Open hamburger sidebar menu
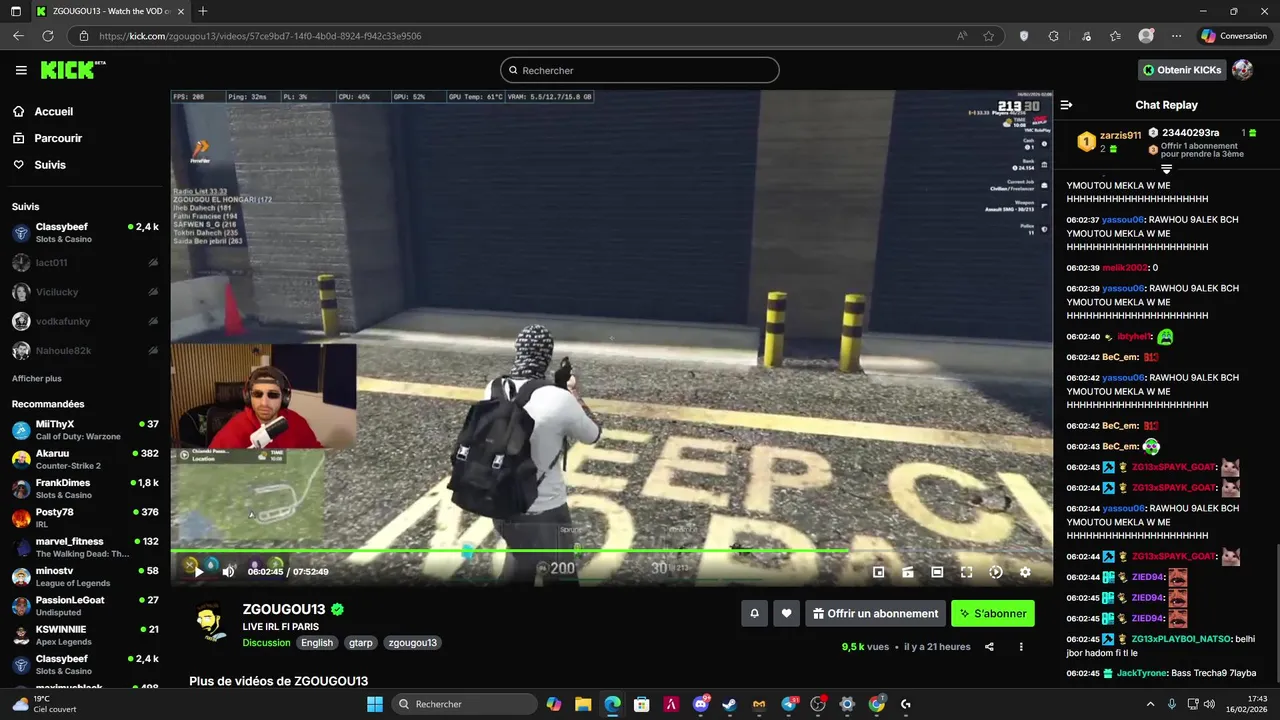This screenshot has height=720, width=1280. (x=21, y=70)
